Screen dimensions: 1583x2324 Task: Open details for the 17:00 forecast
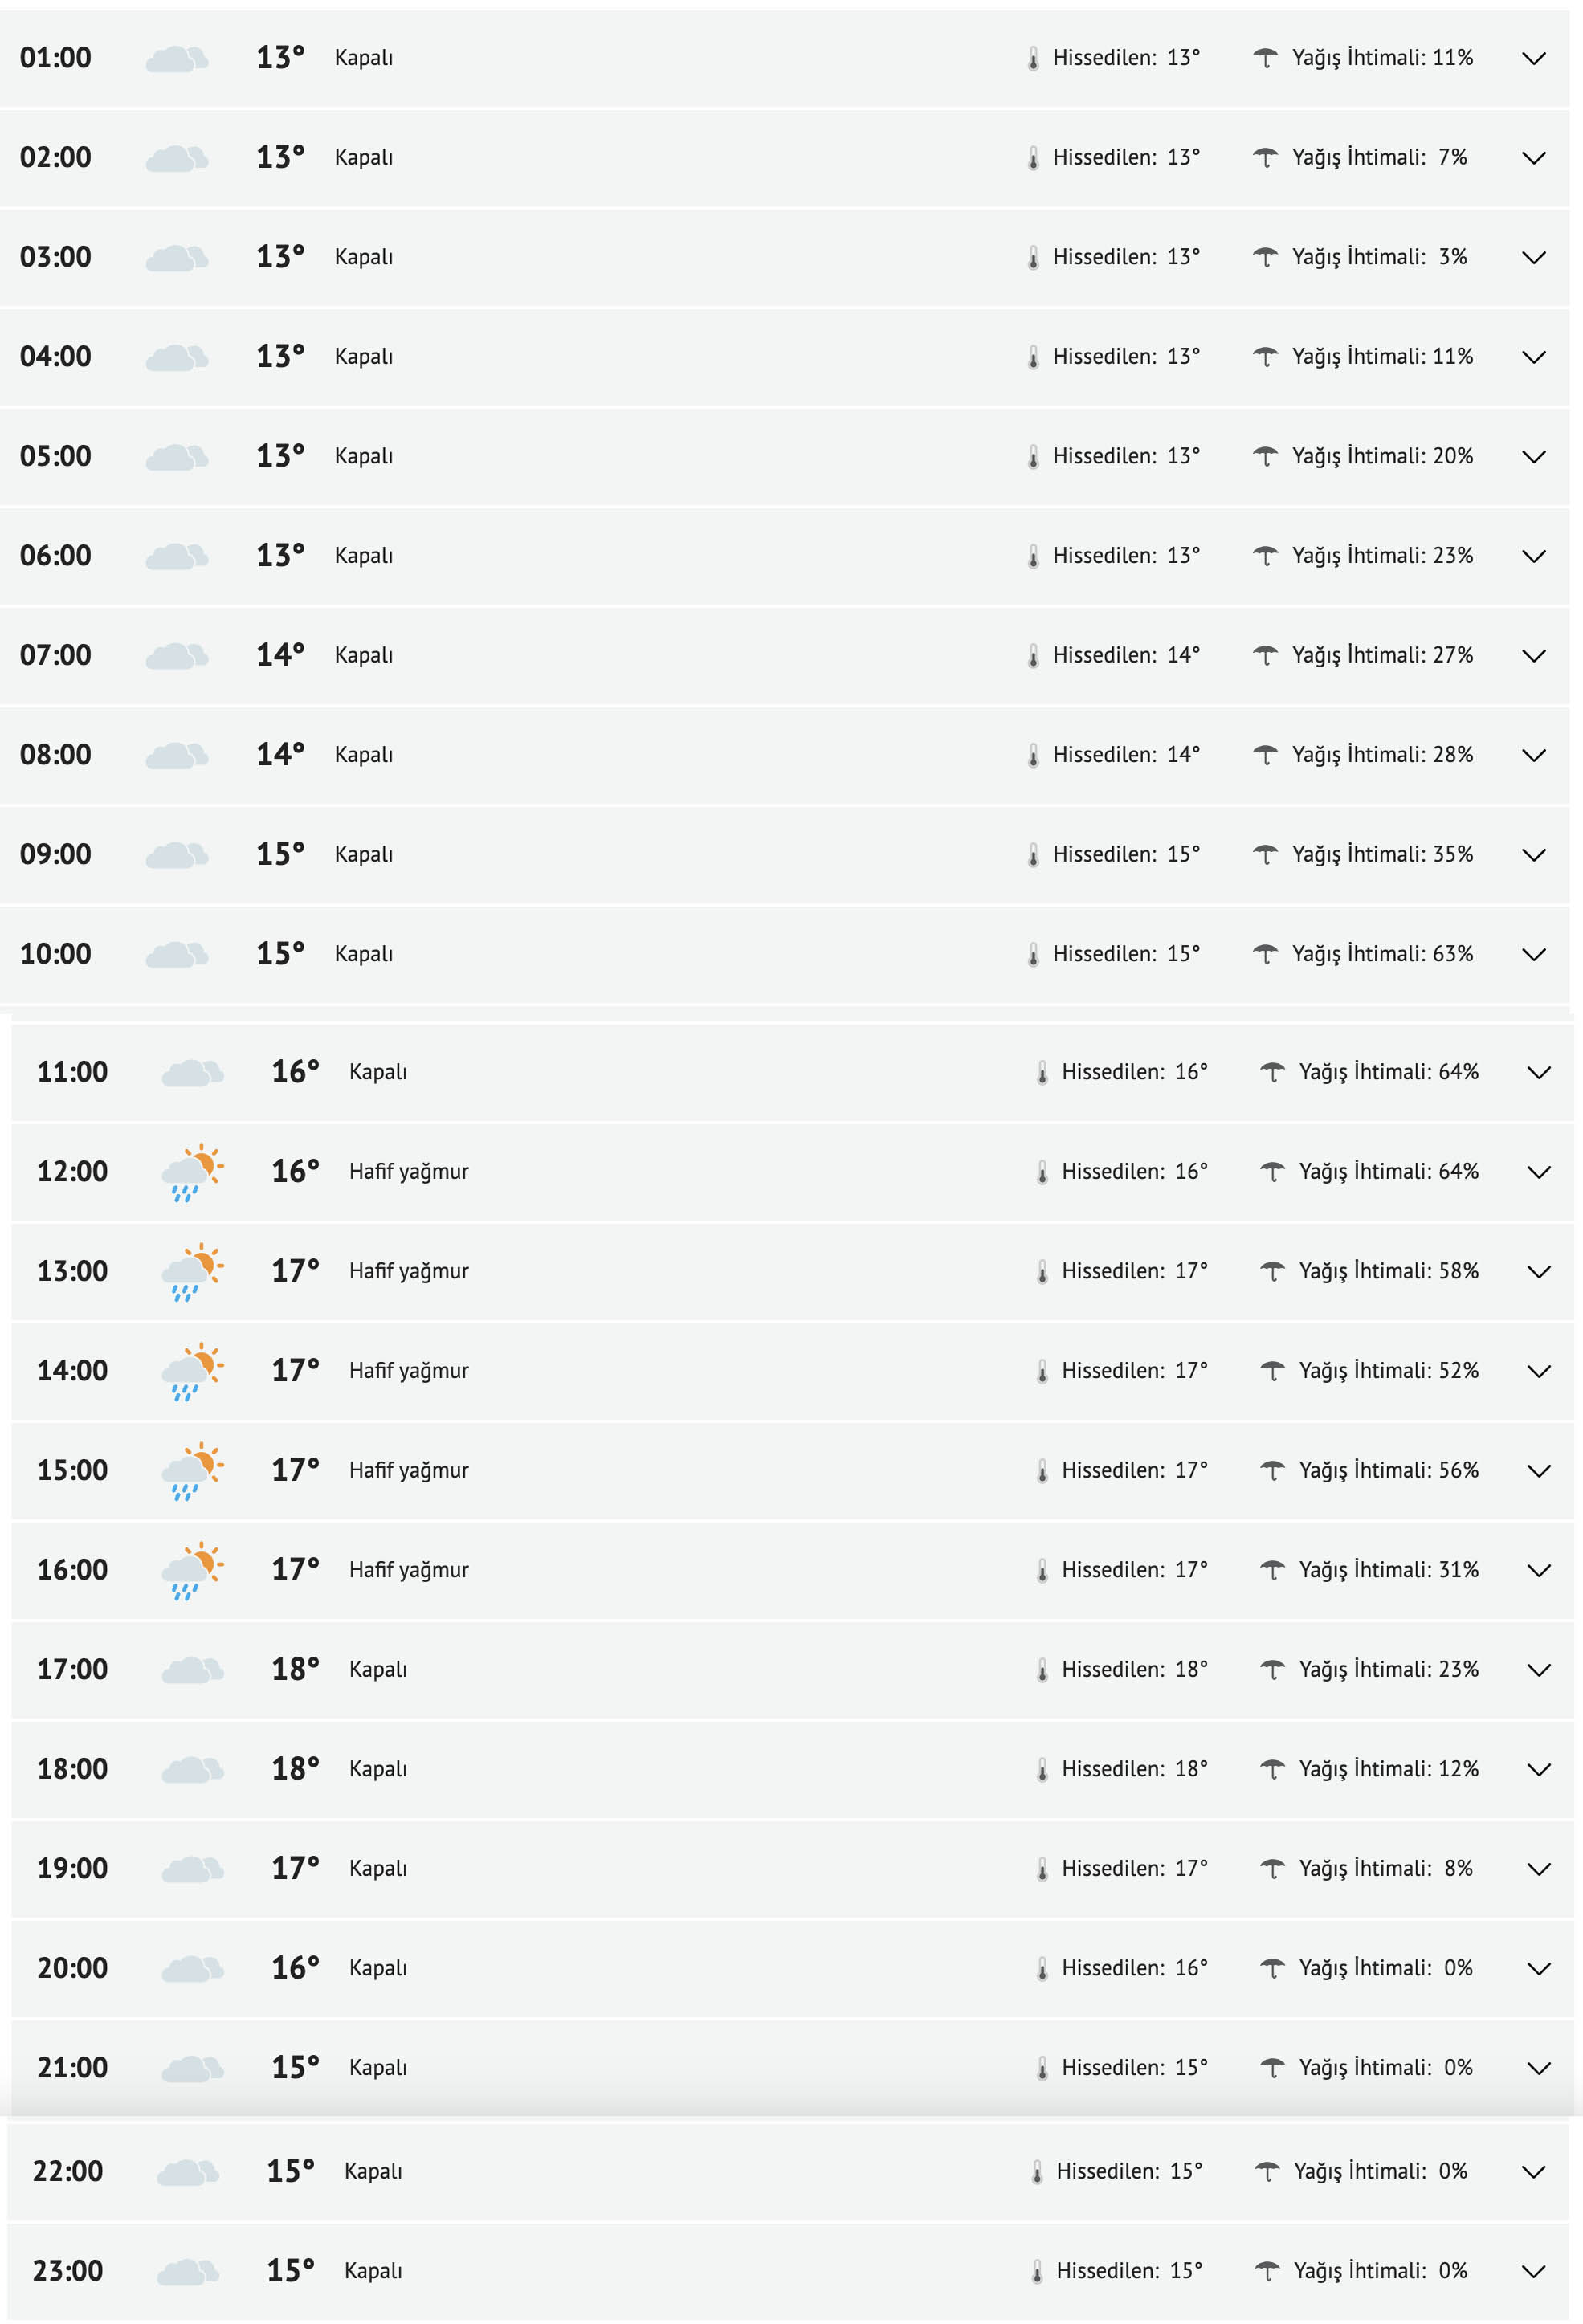pos(1539,1670)
